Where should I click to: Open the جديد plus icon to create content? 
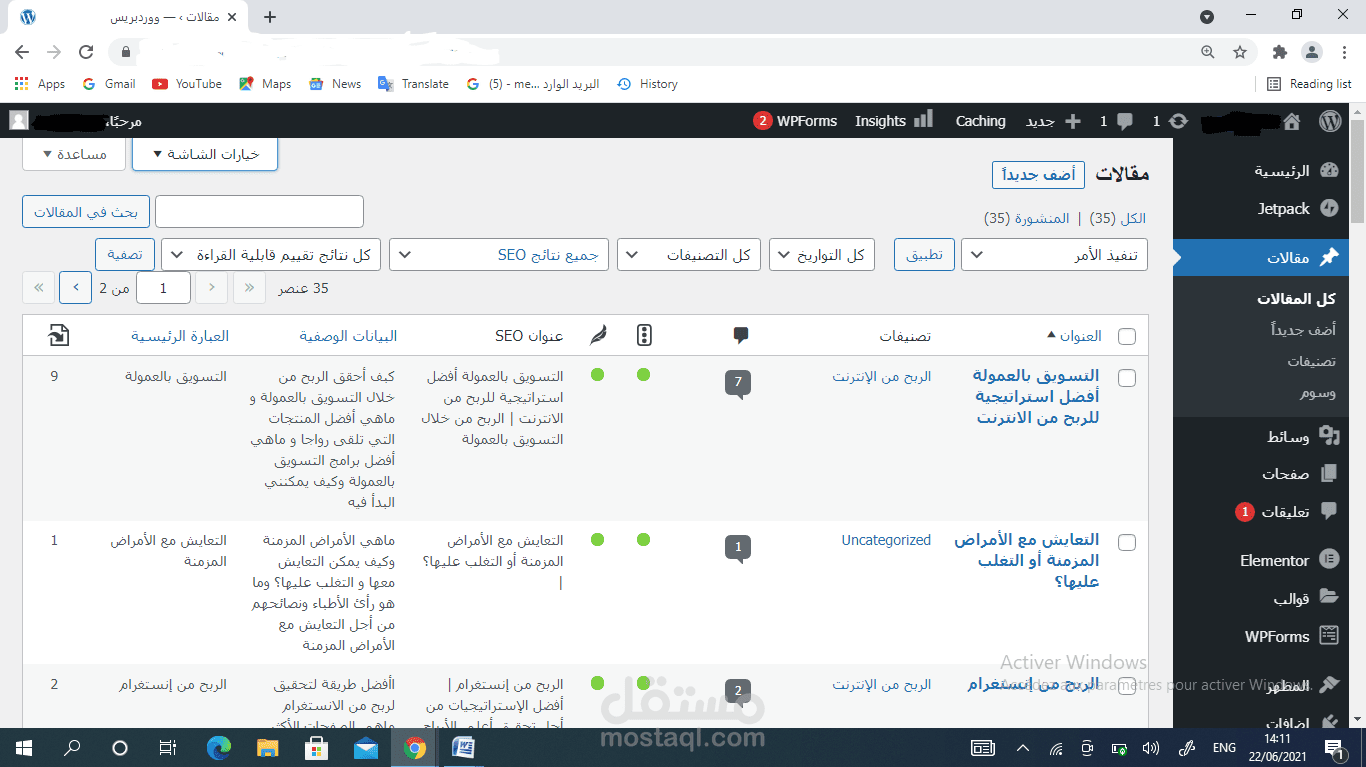1072,121
